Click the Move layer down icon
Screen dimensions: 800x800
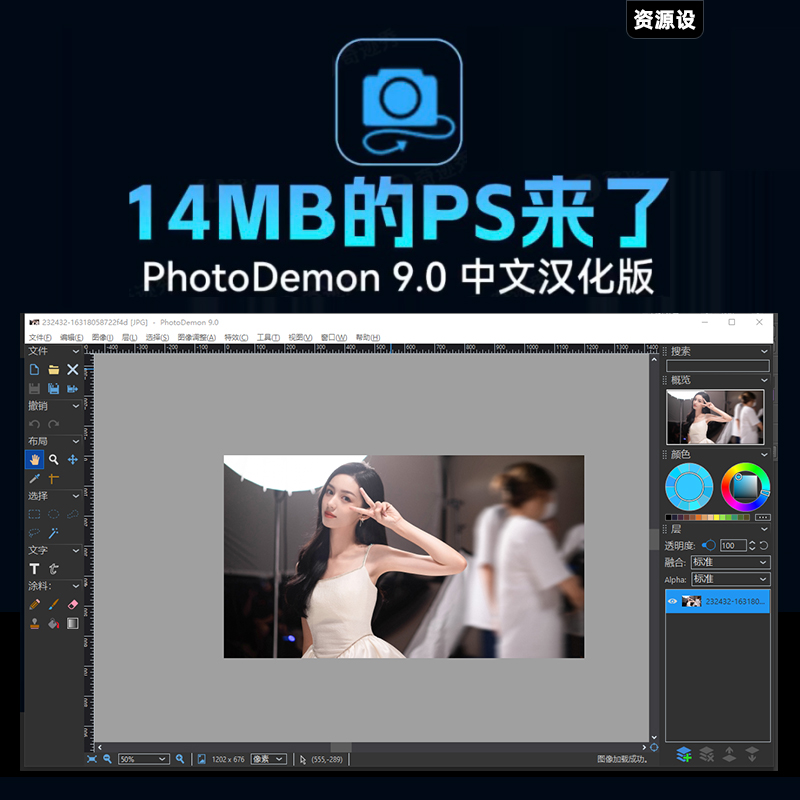pyautogui.click(x=752, y=754)
